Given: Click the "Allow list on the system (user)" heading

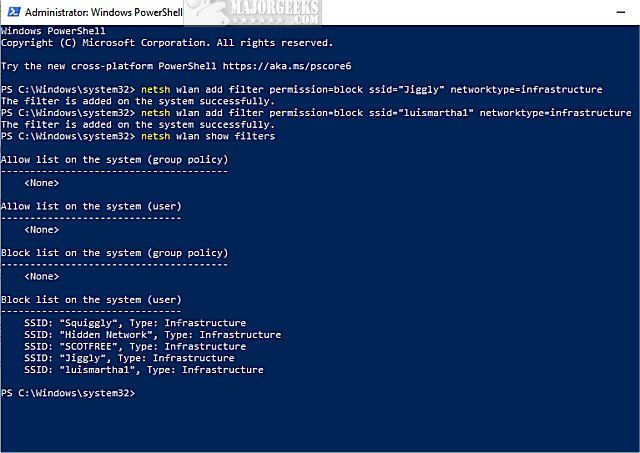Looking at the screenshot, I should click(91, 206).
